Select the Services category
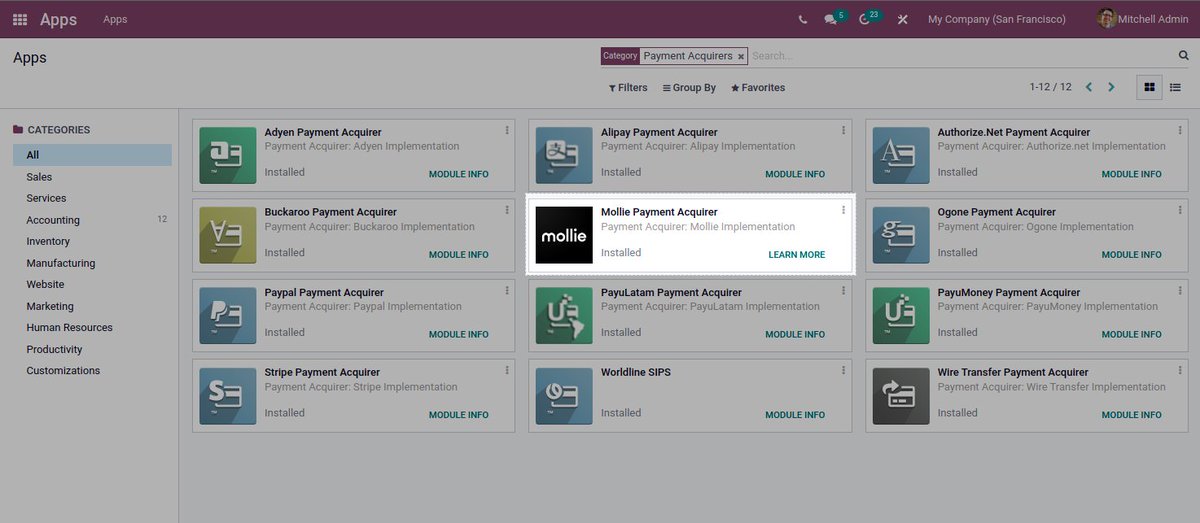Image resolution: width=1200 pixels, height=523 pixels. [92, 198]
